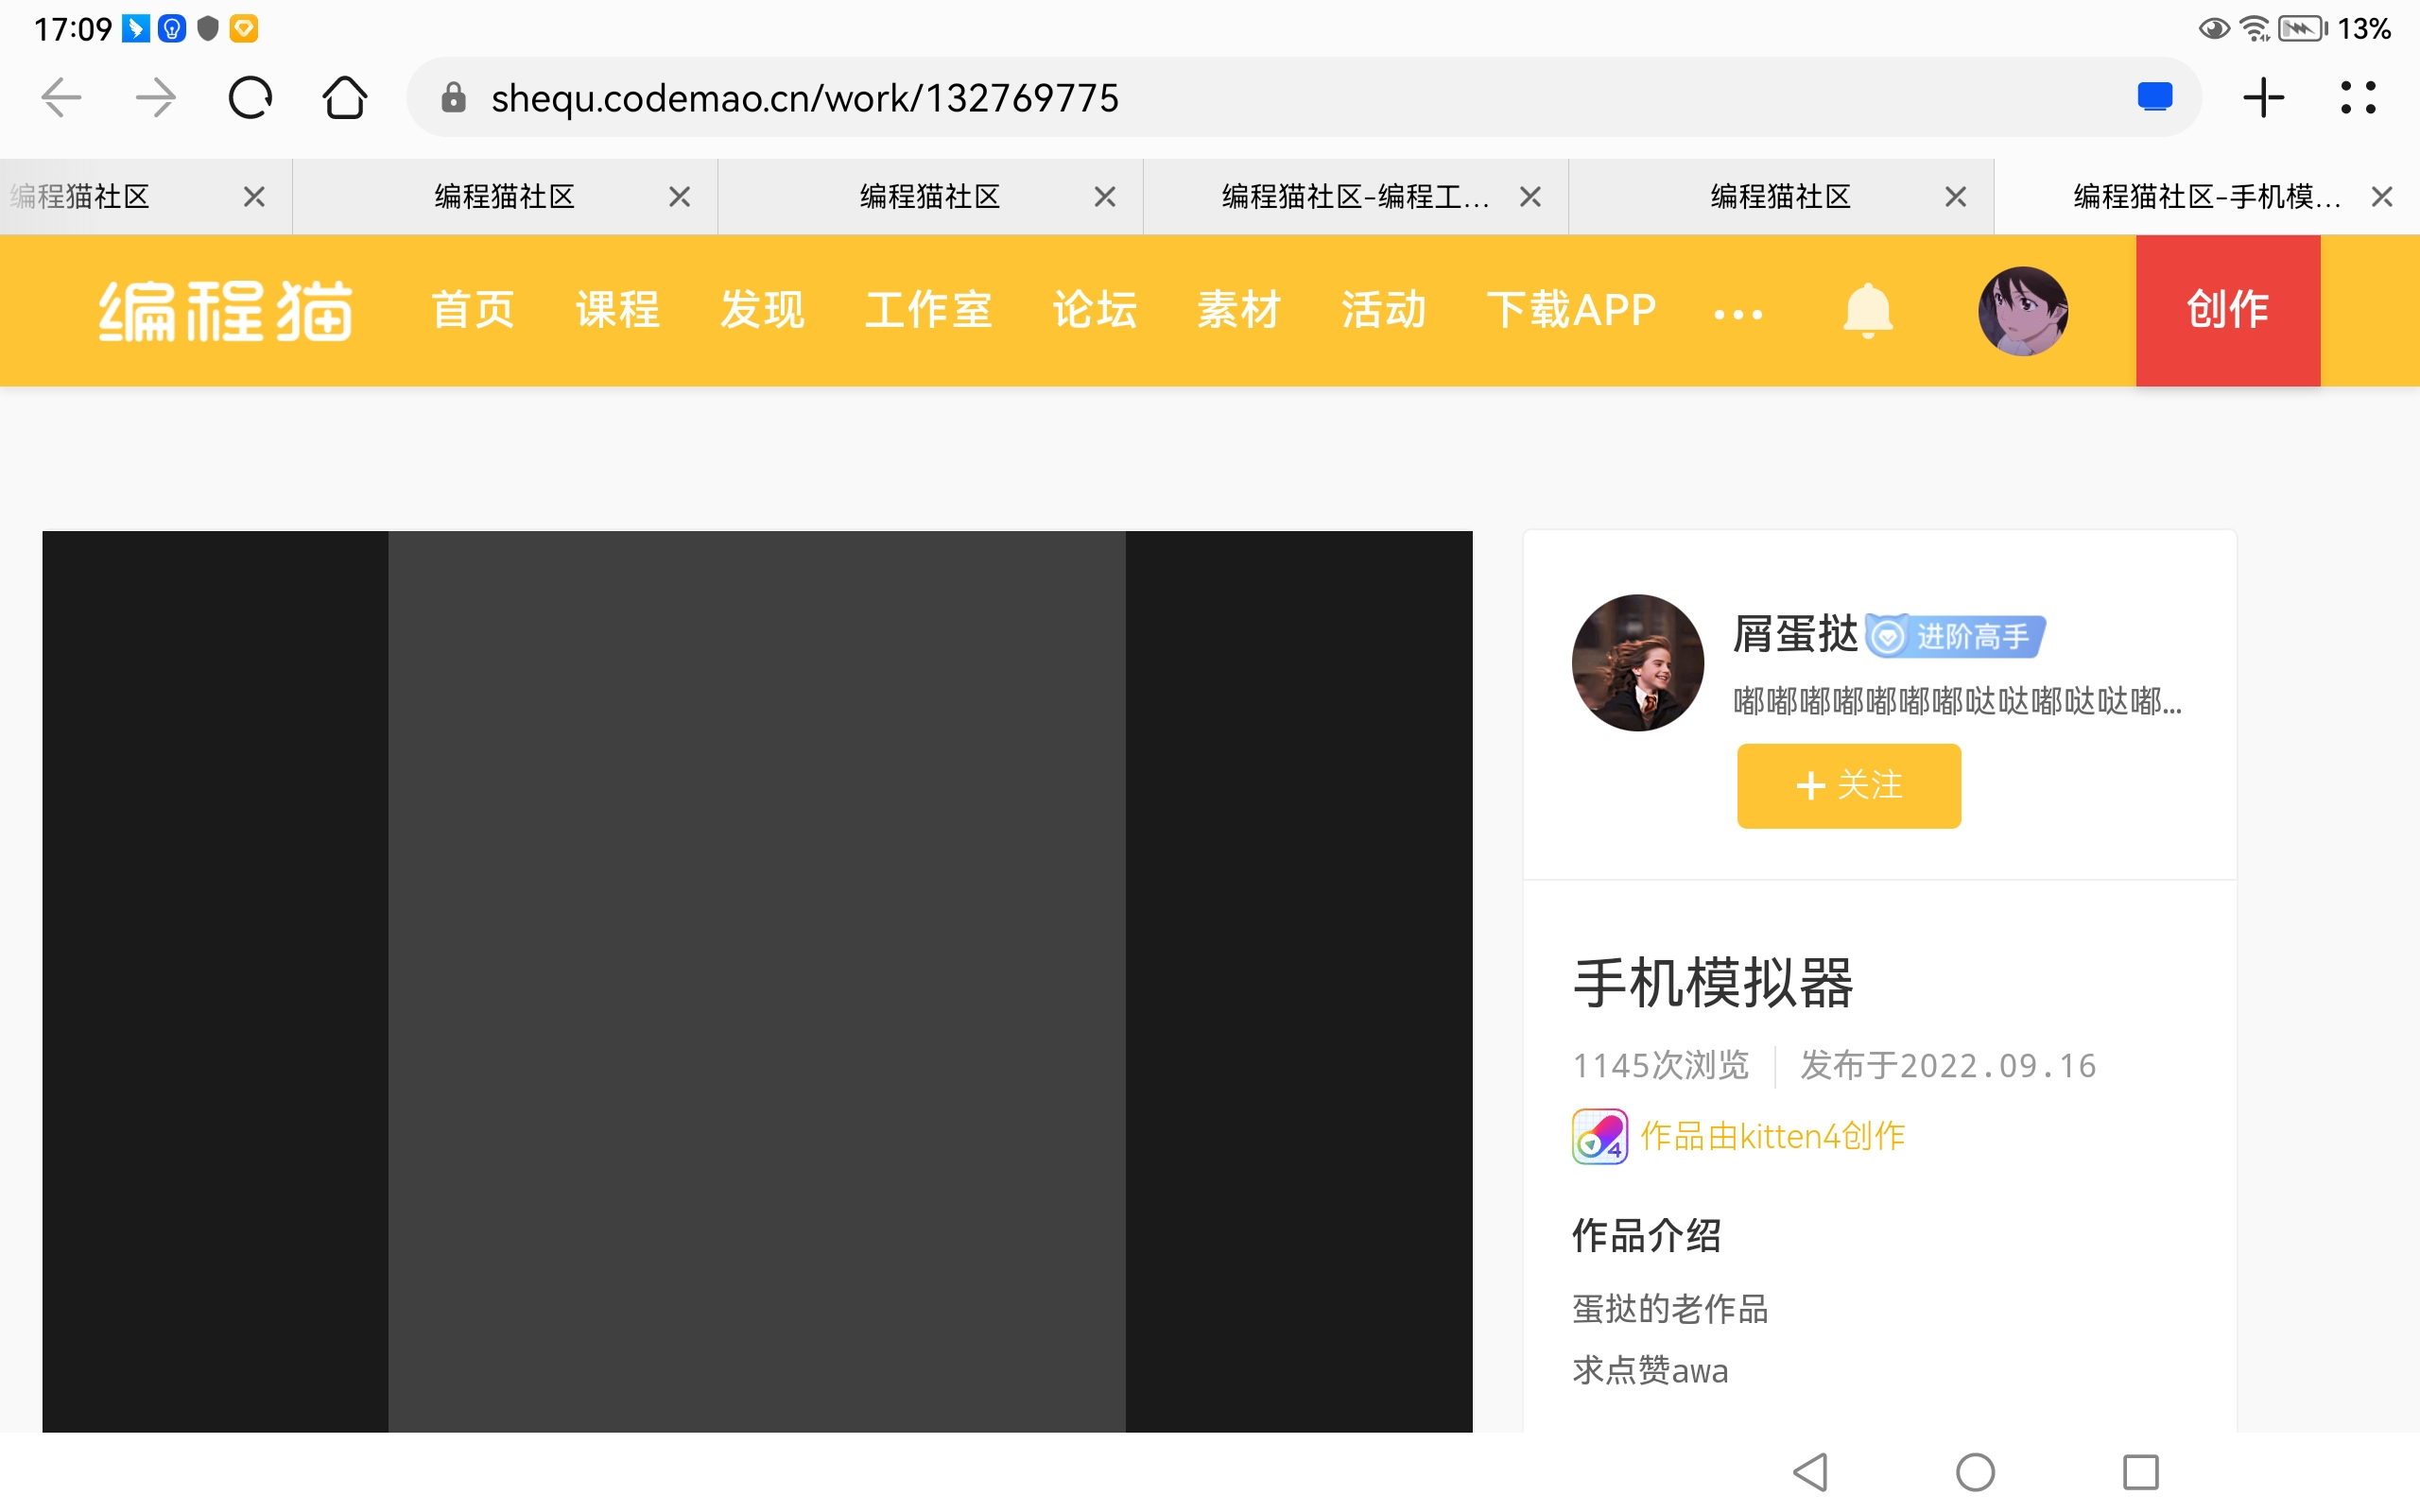The width and height of the screenshot is (2420, 1512).
Task: Click the 作品介绍 heading
Action: (x=1647, y=1236)
